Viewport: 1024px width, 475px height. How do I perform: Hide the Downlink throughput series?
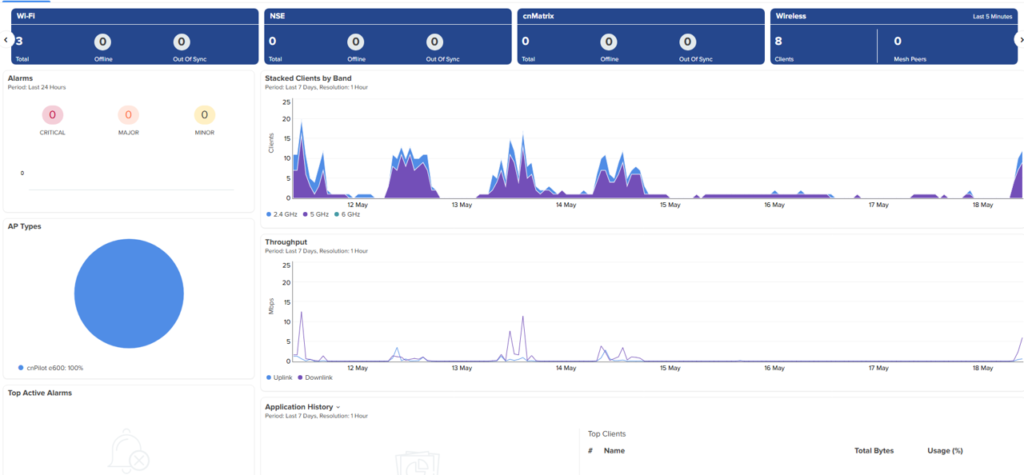point(313,378)
